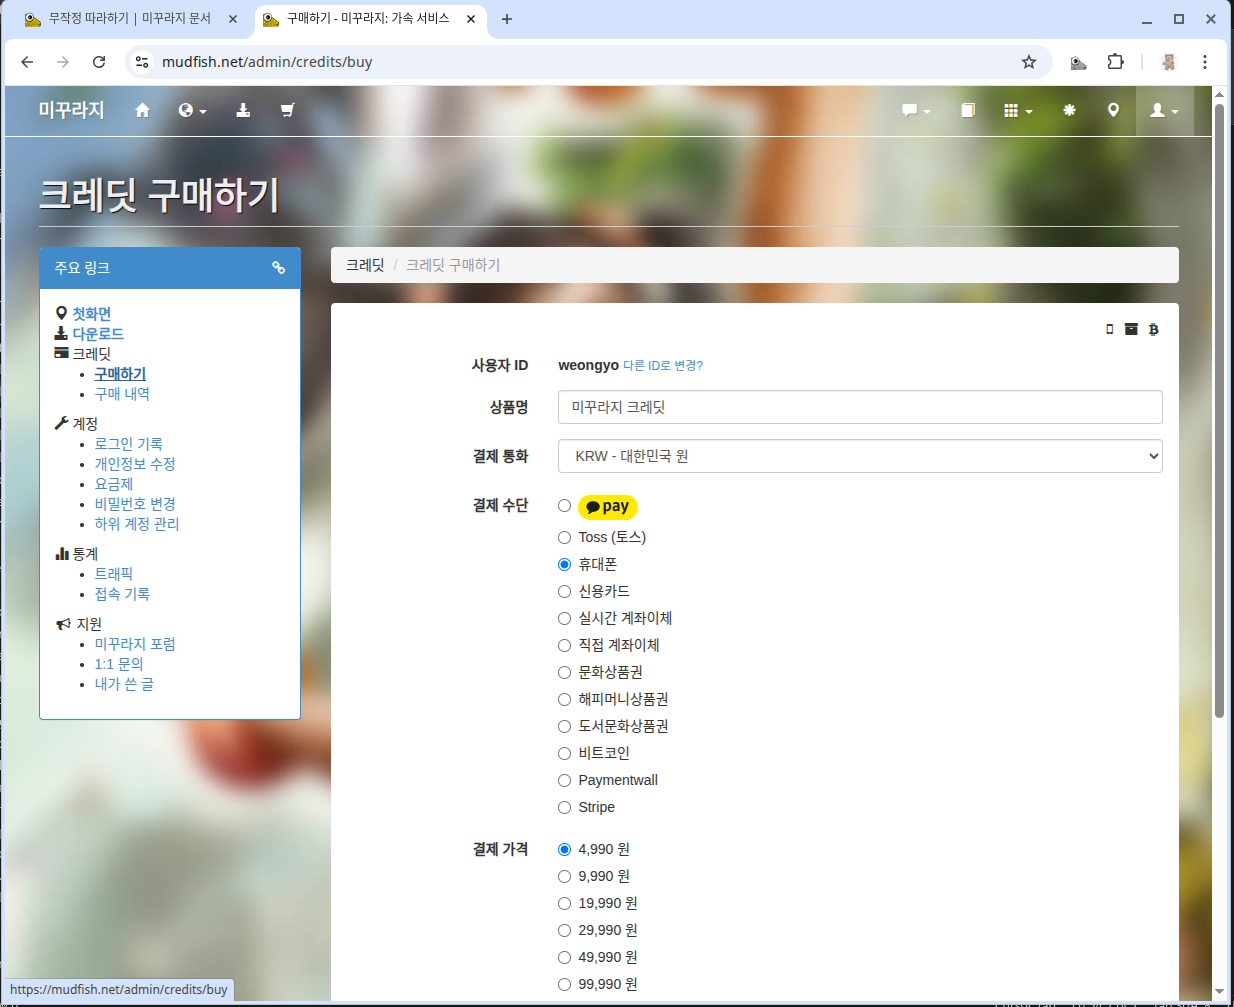
Task: Choose the 9,990 원 price option
Action: coord(564,876)
